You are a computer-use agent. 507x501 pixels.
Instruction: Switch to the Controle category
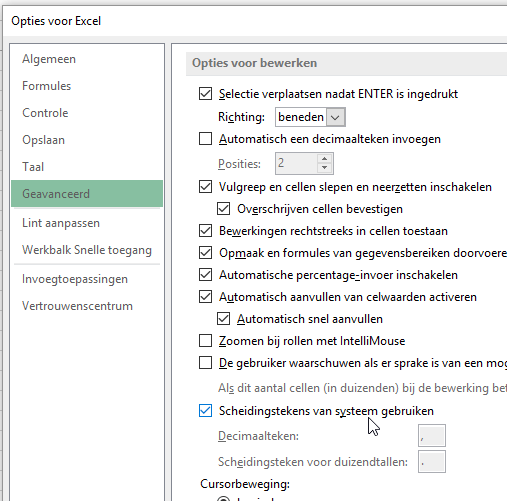pyautogui.click(x=45, y=113)
